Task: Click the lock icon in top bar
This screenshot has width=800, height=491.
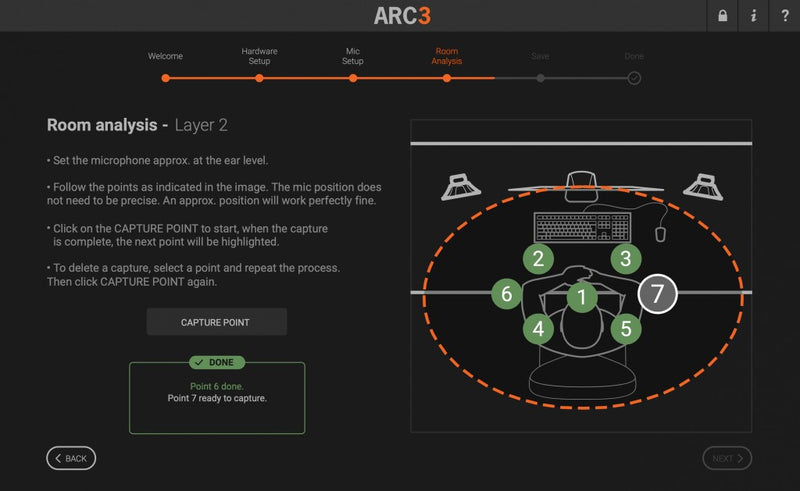Action: [722, 16]
